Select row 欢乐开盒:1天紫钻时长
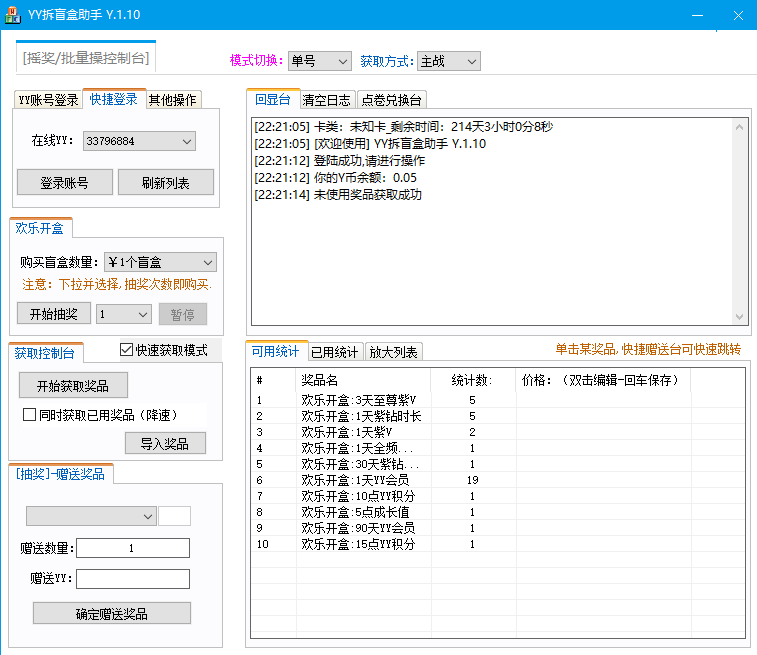This screenshot has width=757, height=655. (x=498, y=416)
